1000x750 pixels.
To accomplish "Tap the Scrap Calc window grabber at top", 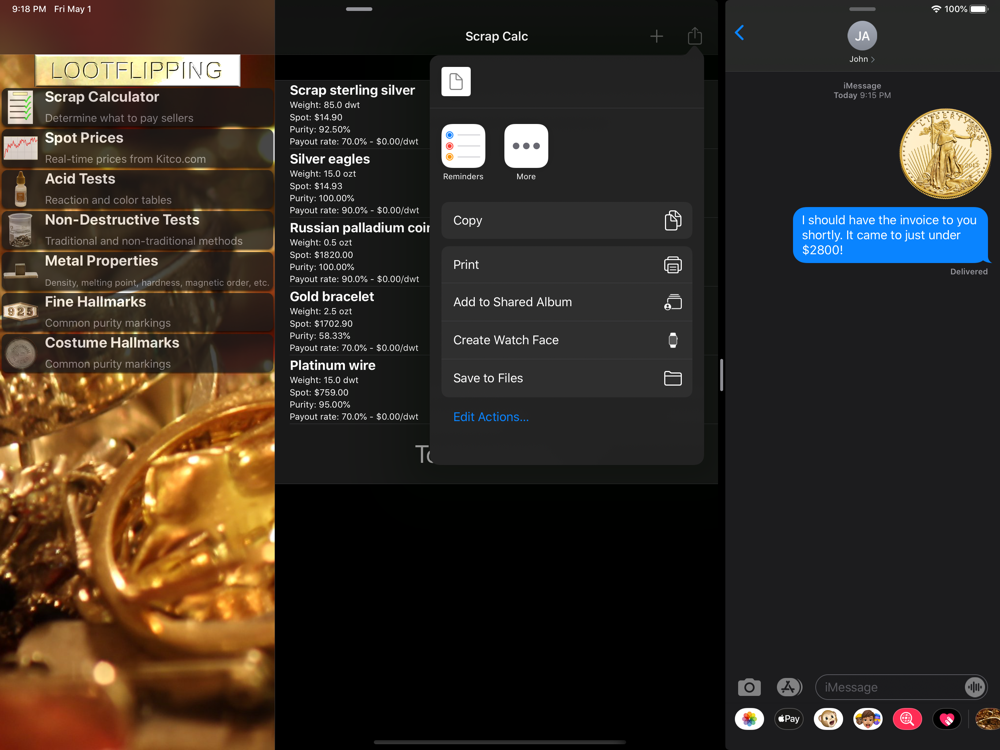I will [x=359, y=9].
